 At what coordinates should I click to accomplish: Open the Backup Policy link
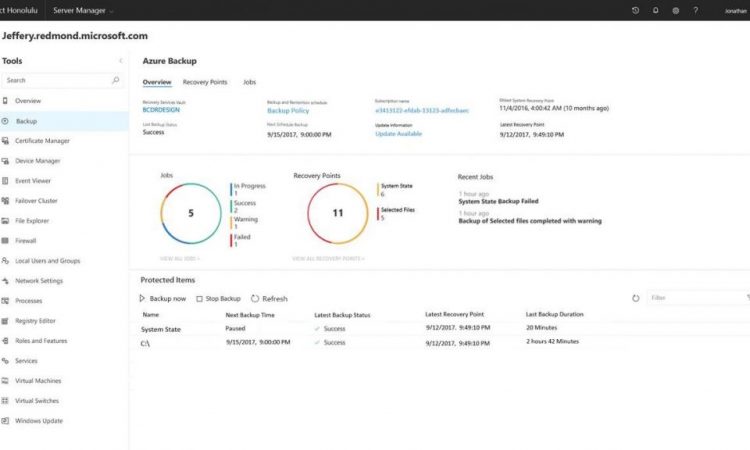(x=288, y=110)
